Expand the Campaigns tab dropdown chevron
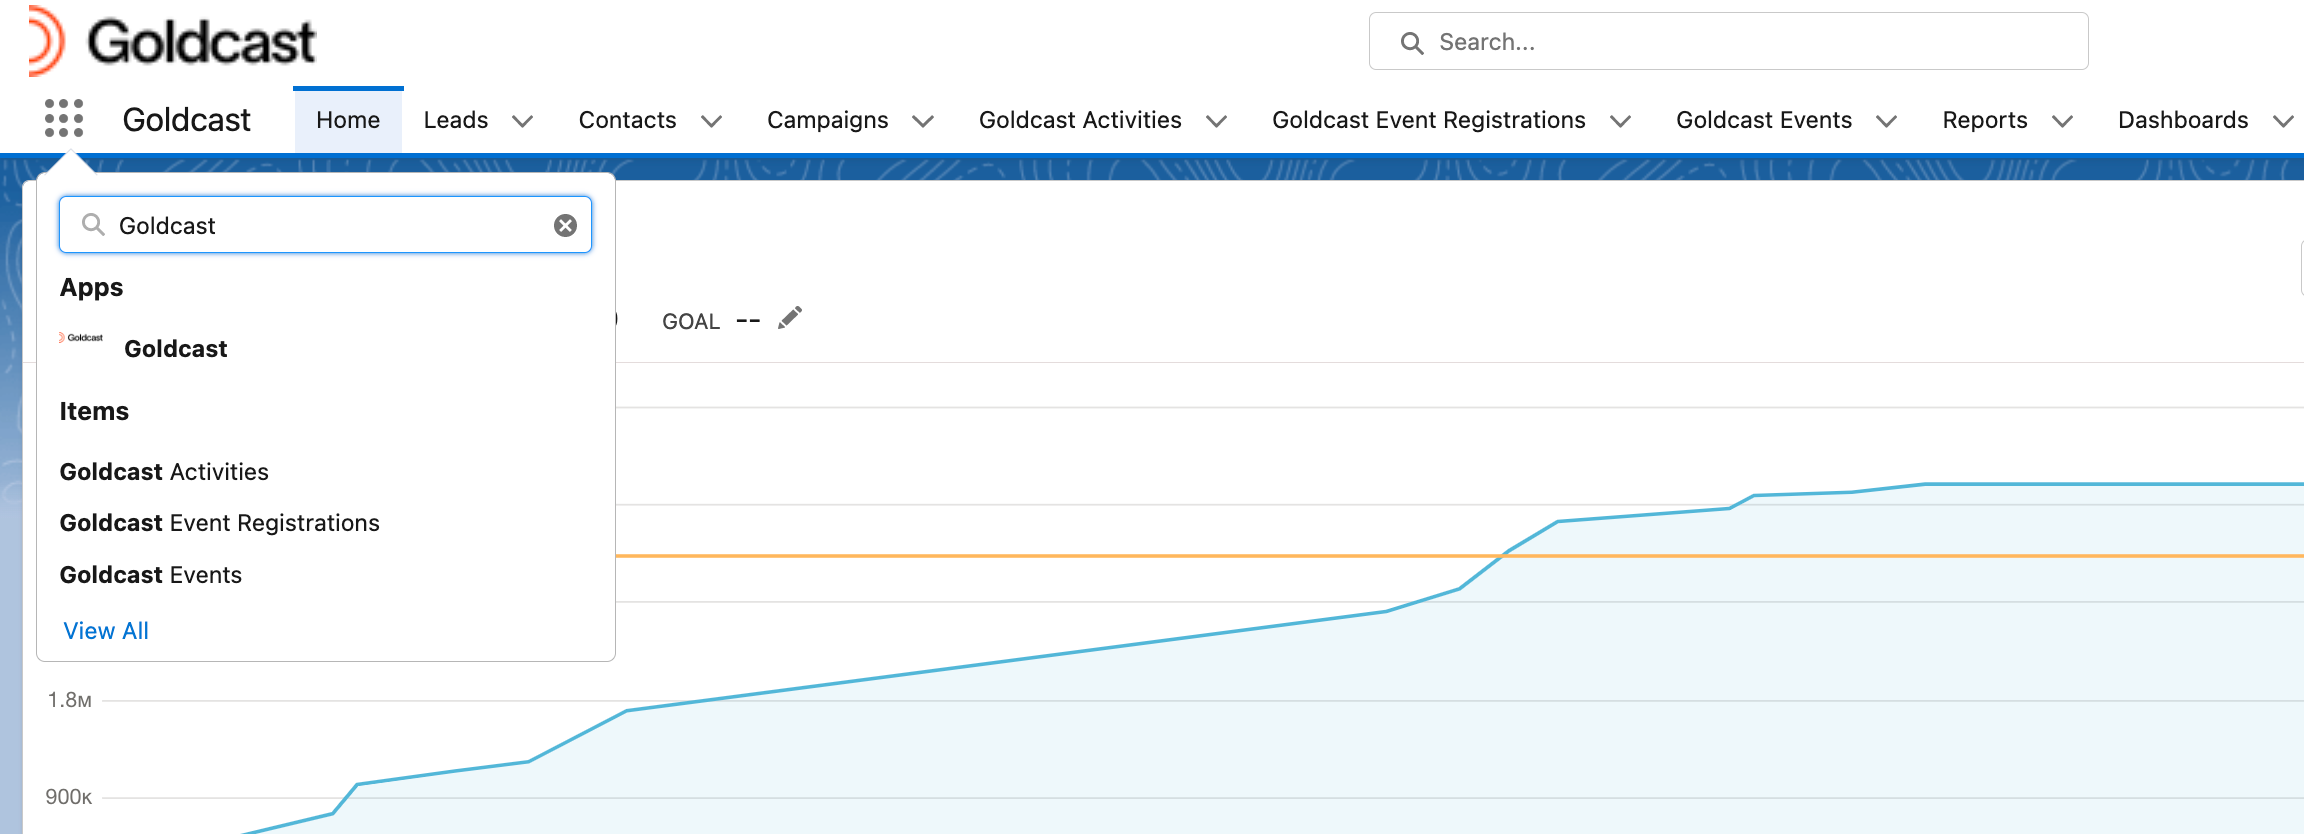Image resolution: width=2304 pixels, height=834 pixels. point(923,121)
